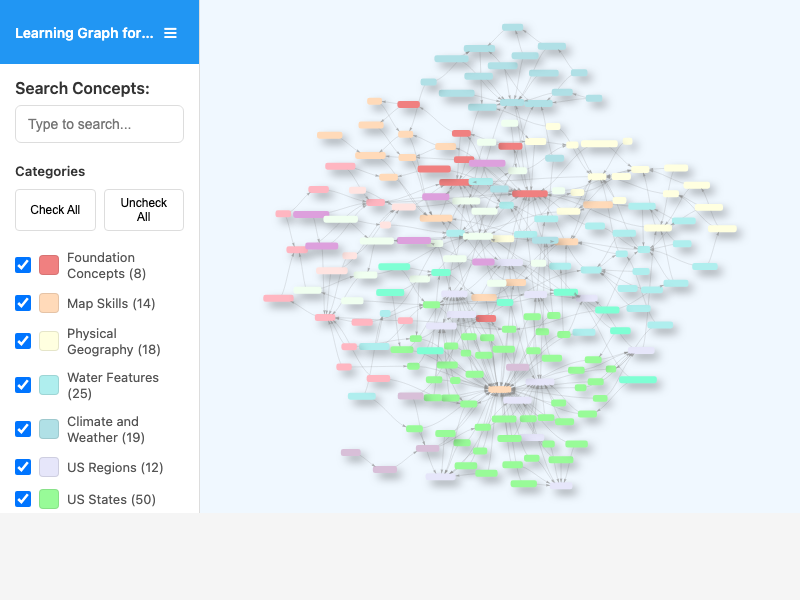Image resolution: width=800 pixels, height=600 pixels.
Task: Uncheck the Climate and Weather category
Action: [23, 428]
